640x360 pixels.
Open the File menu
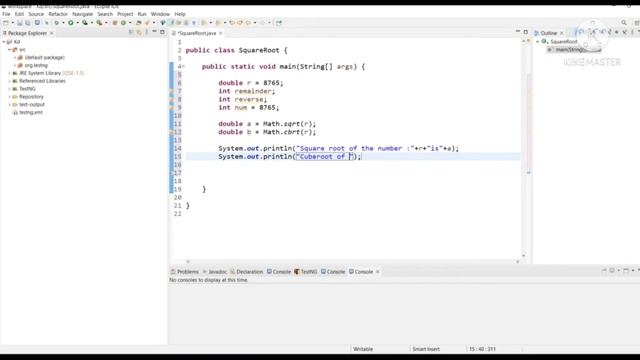pos(6,14)
